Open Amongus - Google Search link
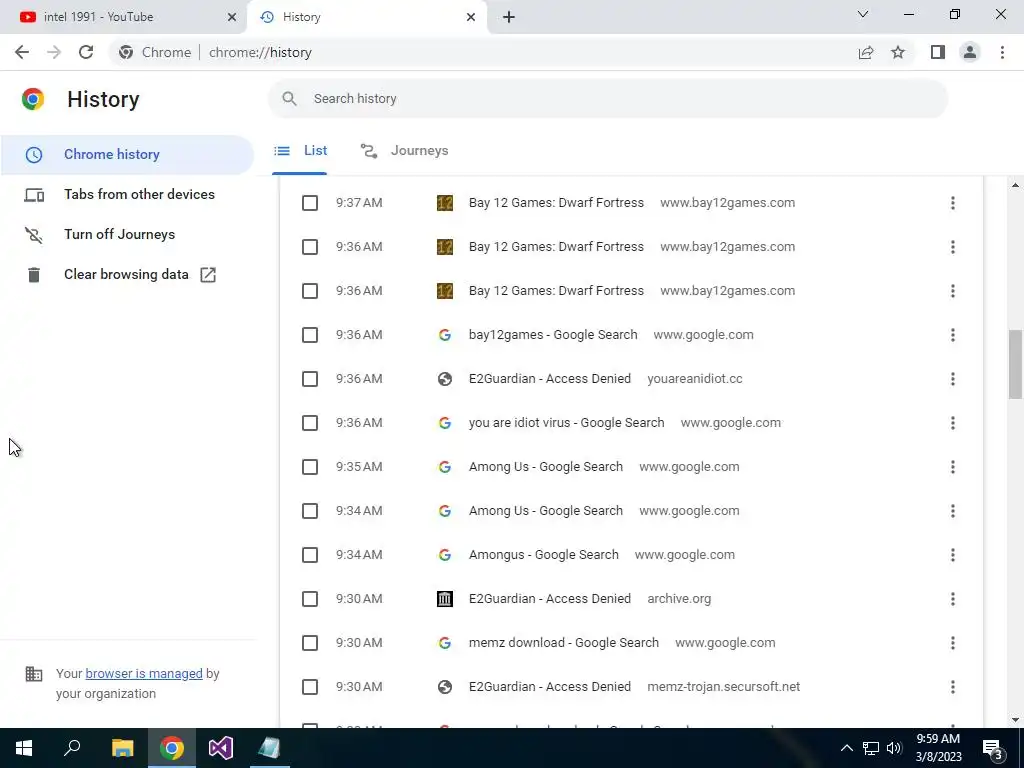Screen dimensions: 1024x768 543,555
